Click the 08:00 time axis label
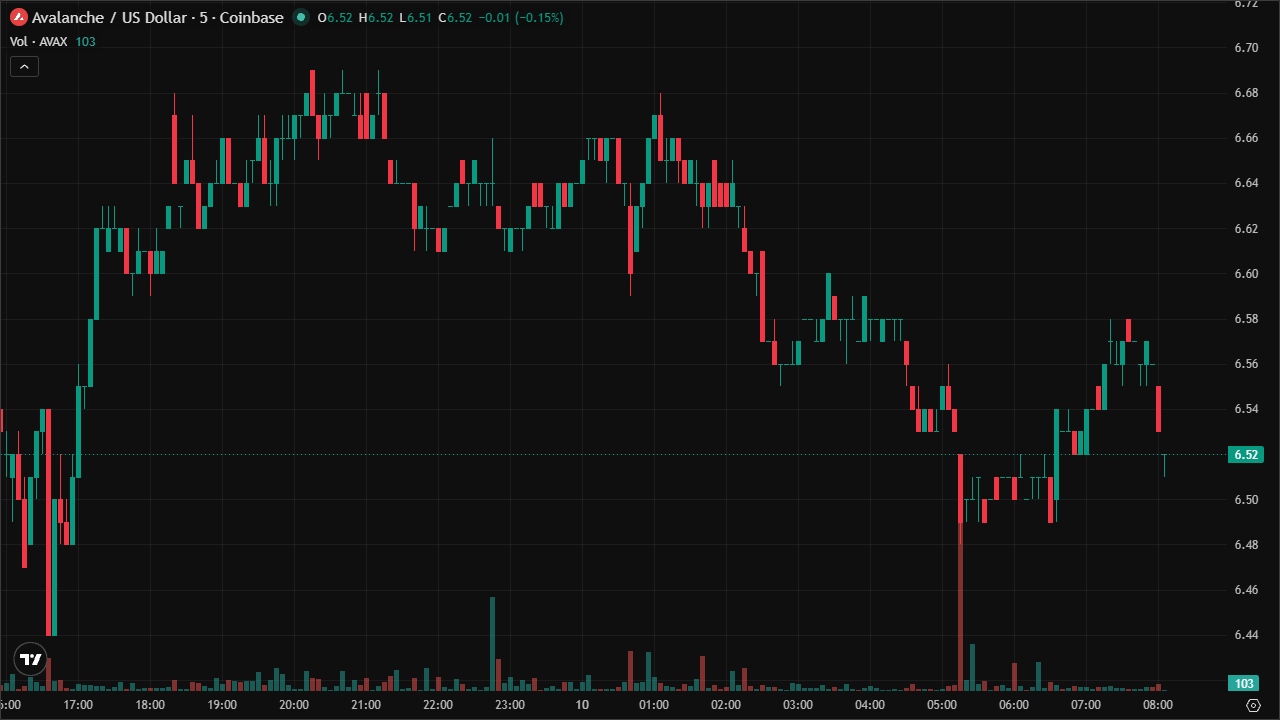Image resolution: width=1280 pixels, height=720 pixels. click(x=1158, y=705)
